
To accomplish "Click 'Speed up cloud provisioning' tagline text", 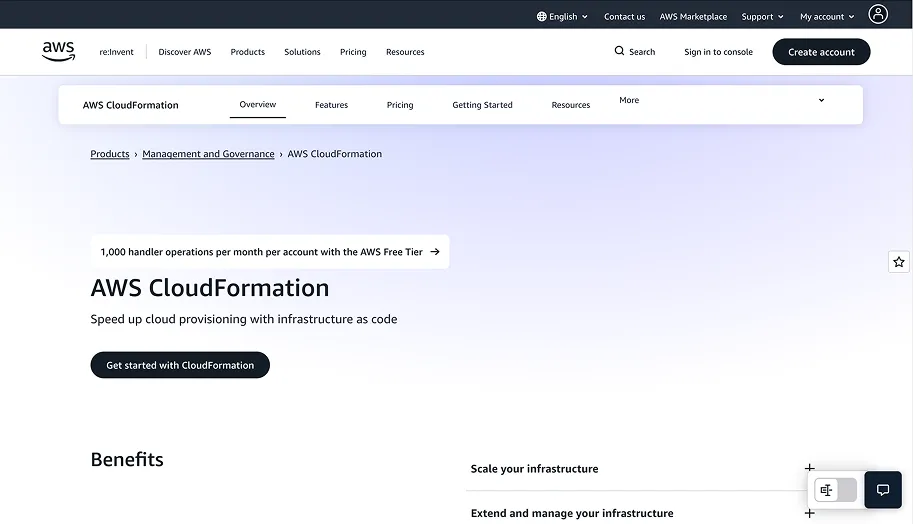I will (243, 319).
